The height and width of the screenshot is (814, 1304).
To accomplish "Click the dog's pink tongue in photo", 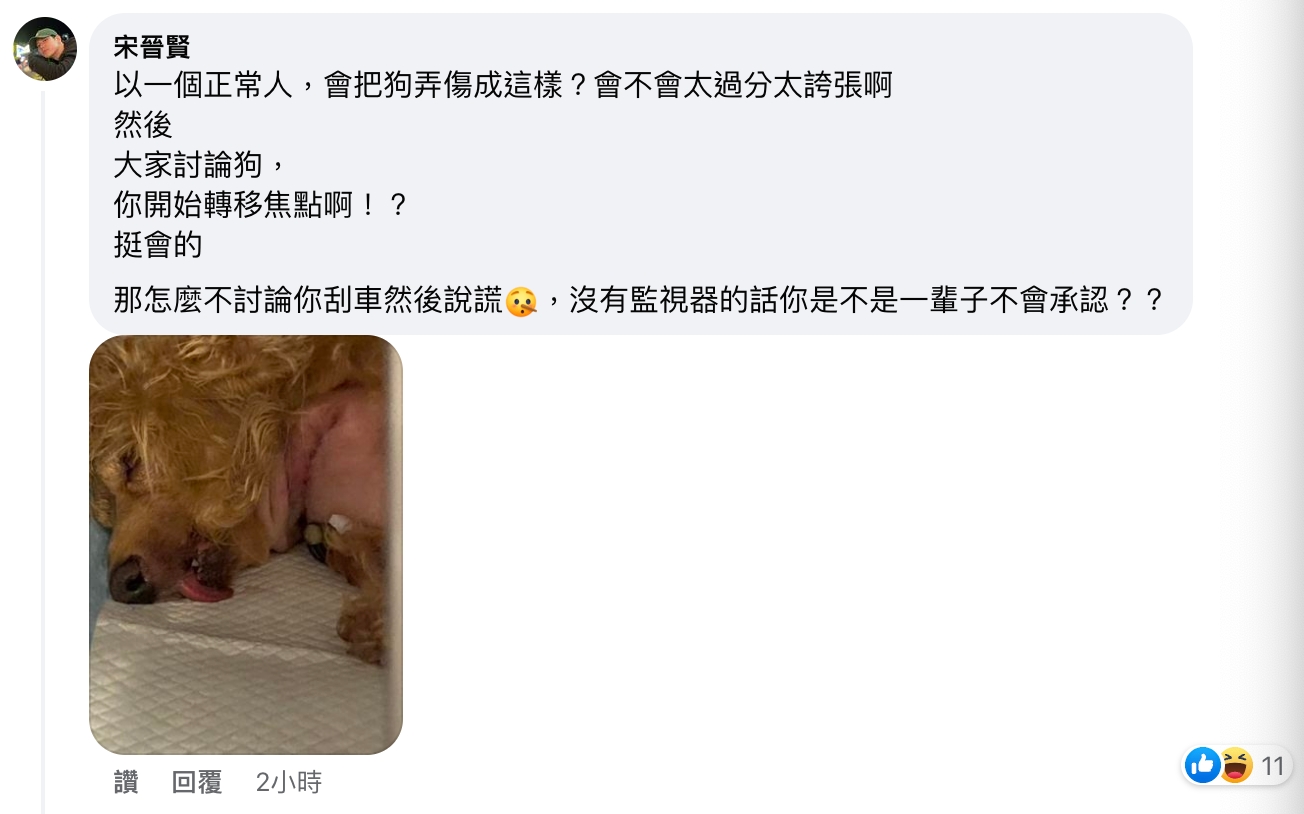I will coord(205,591).
